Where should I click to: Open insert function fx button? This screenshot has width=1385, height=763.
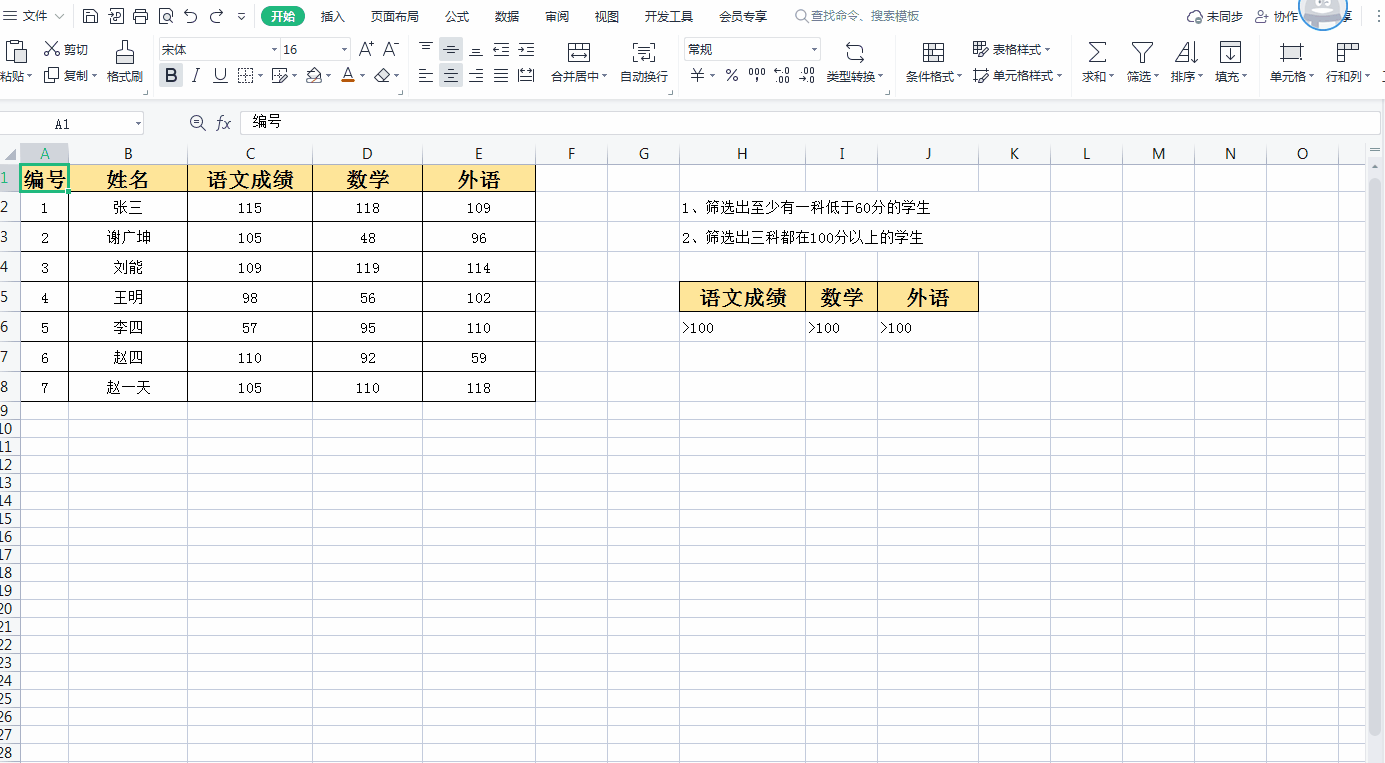point(224,123)
